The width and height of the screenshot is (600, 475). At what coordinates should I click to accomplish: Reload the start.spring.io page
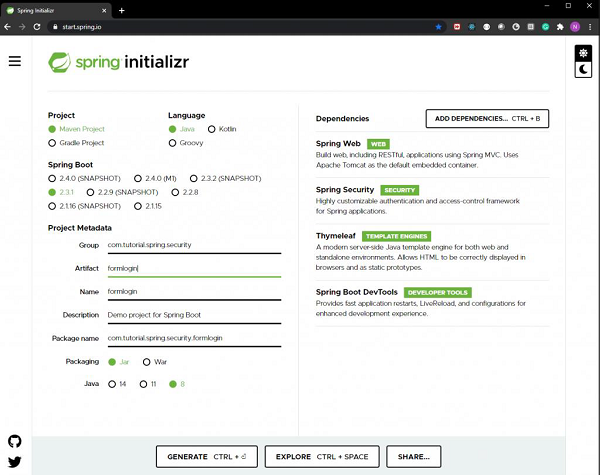[37, 27]
